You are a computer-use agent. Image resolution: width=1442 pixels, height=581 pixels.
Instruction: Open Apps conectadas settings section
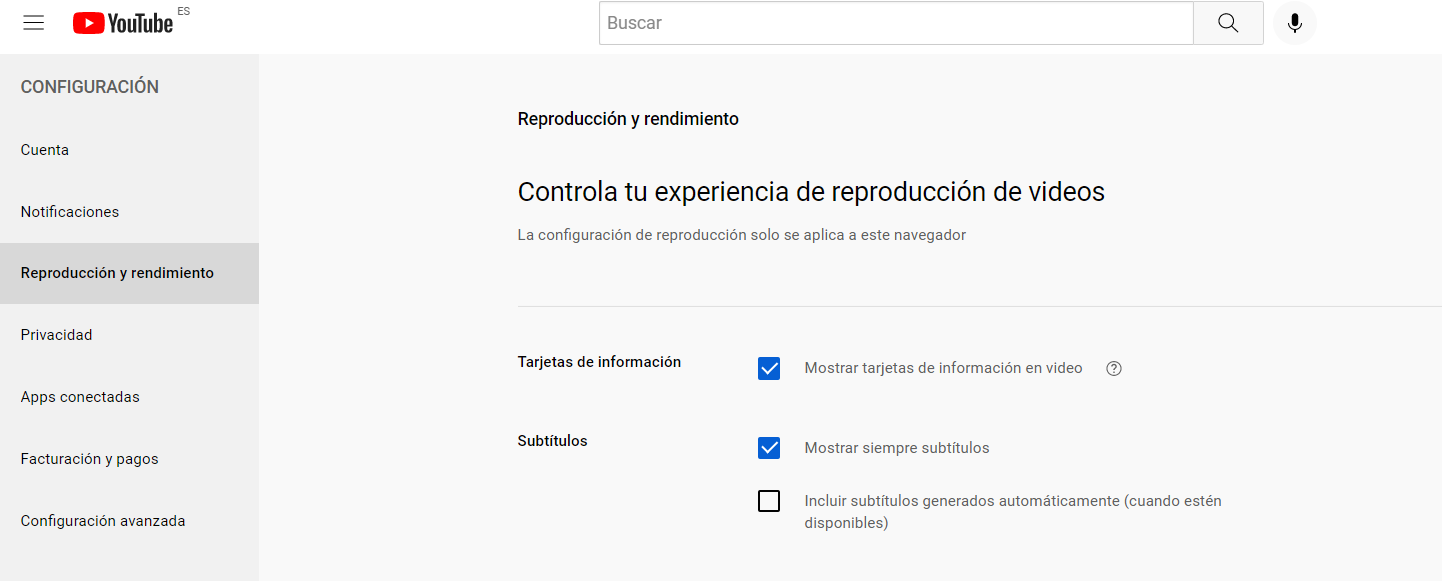(x=129, y=397)
